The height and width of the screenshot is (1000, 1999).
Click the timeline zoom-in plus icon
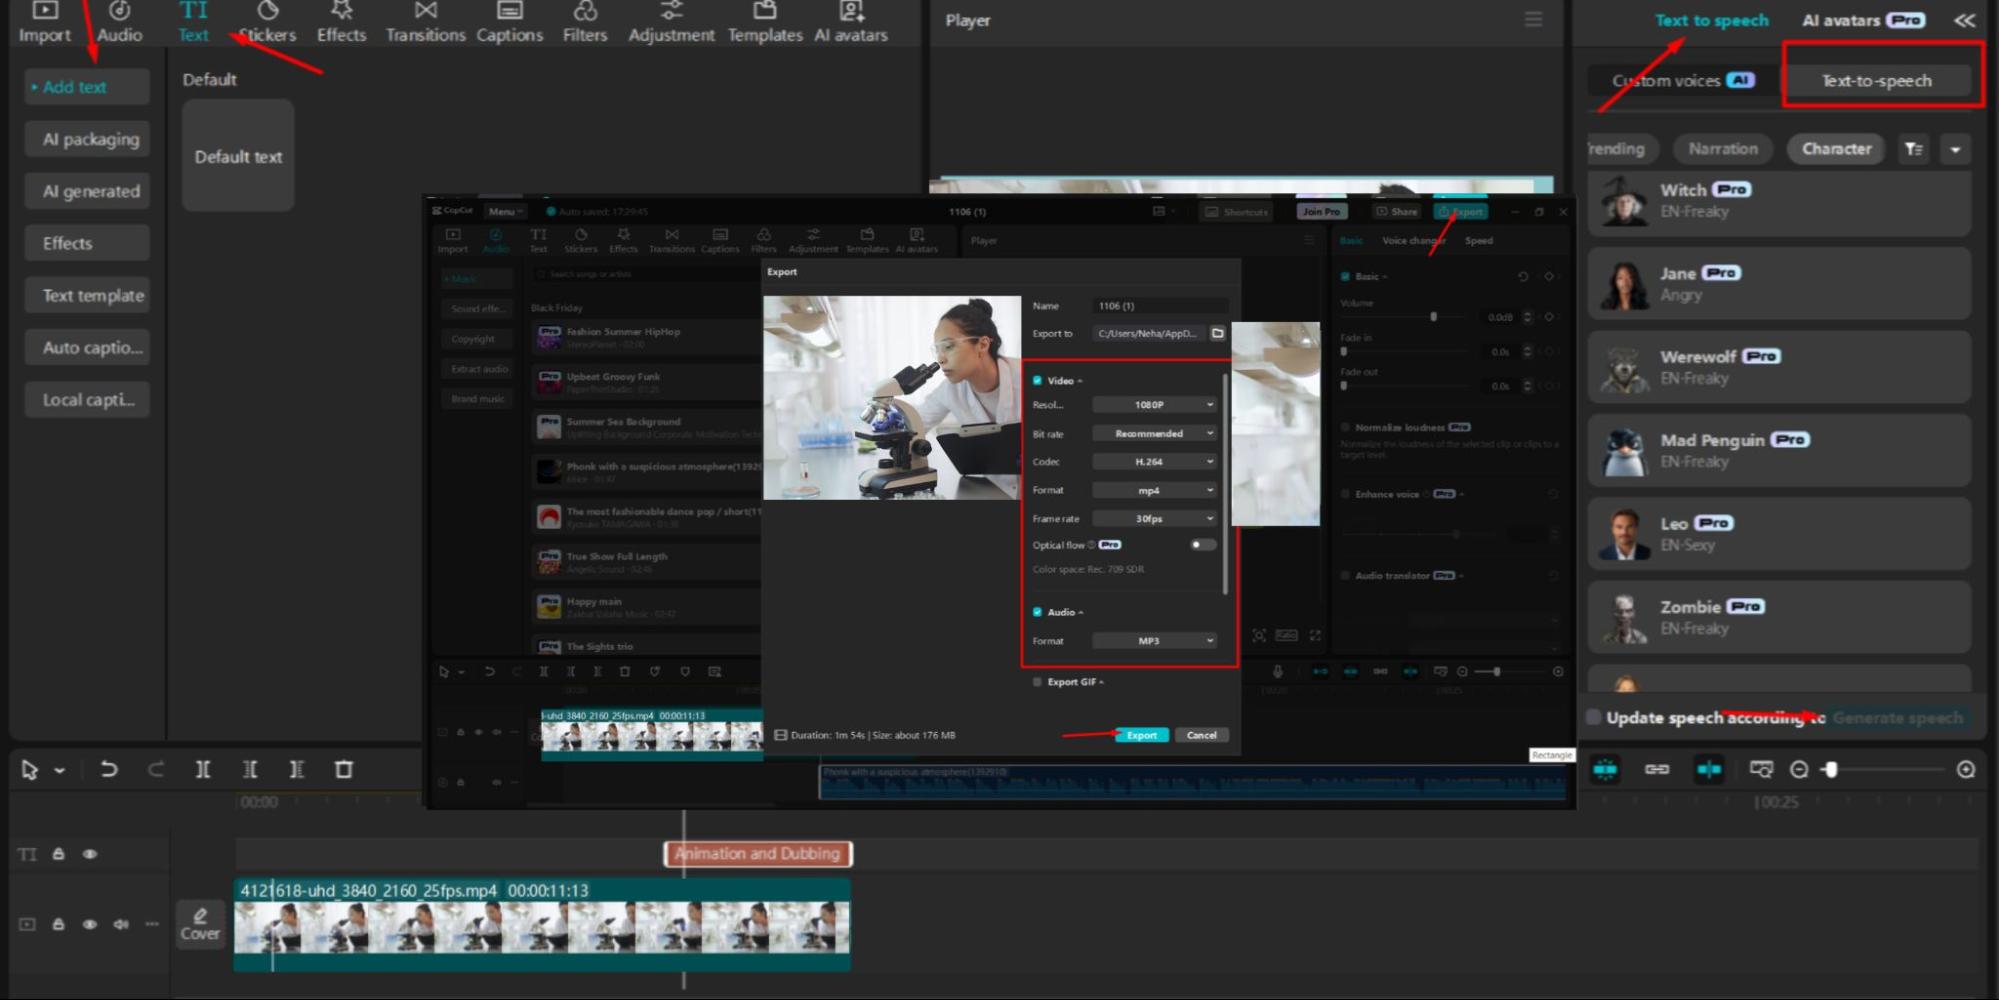pyautogui.click(x=1966, y=769)
